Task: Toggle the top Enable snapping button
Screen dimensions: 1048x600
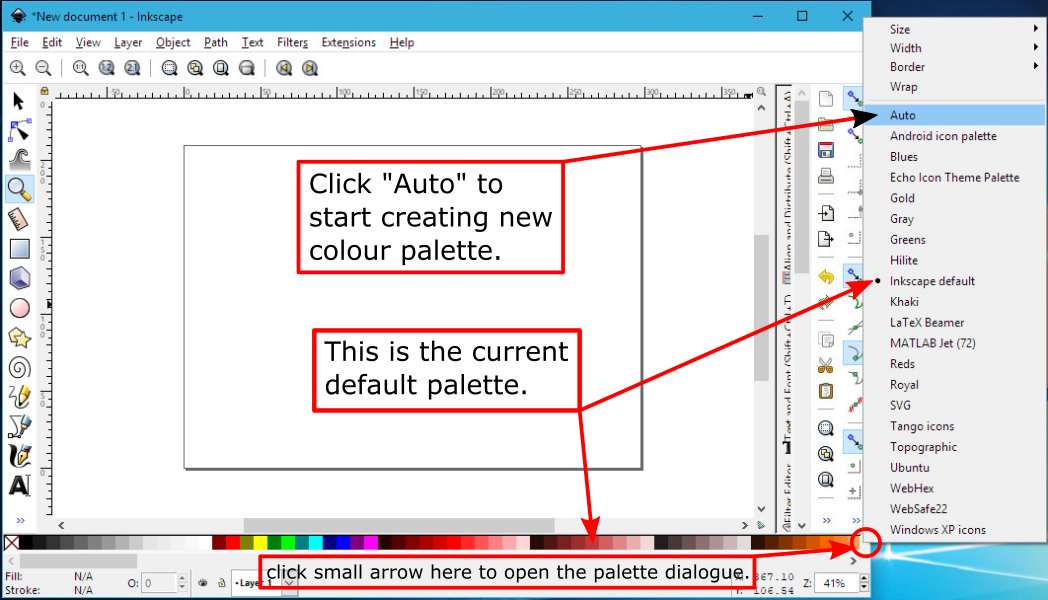Action: [x=854, y=98]
